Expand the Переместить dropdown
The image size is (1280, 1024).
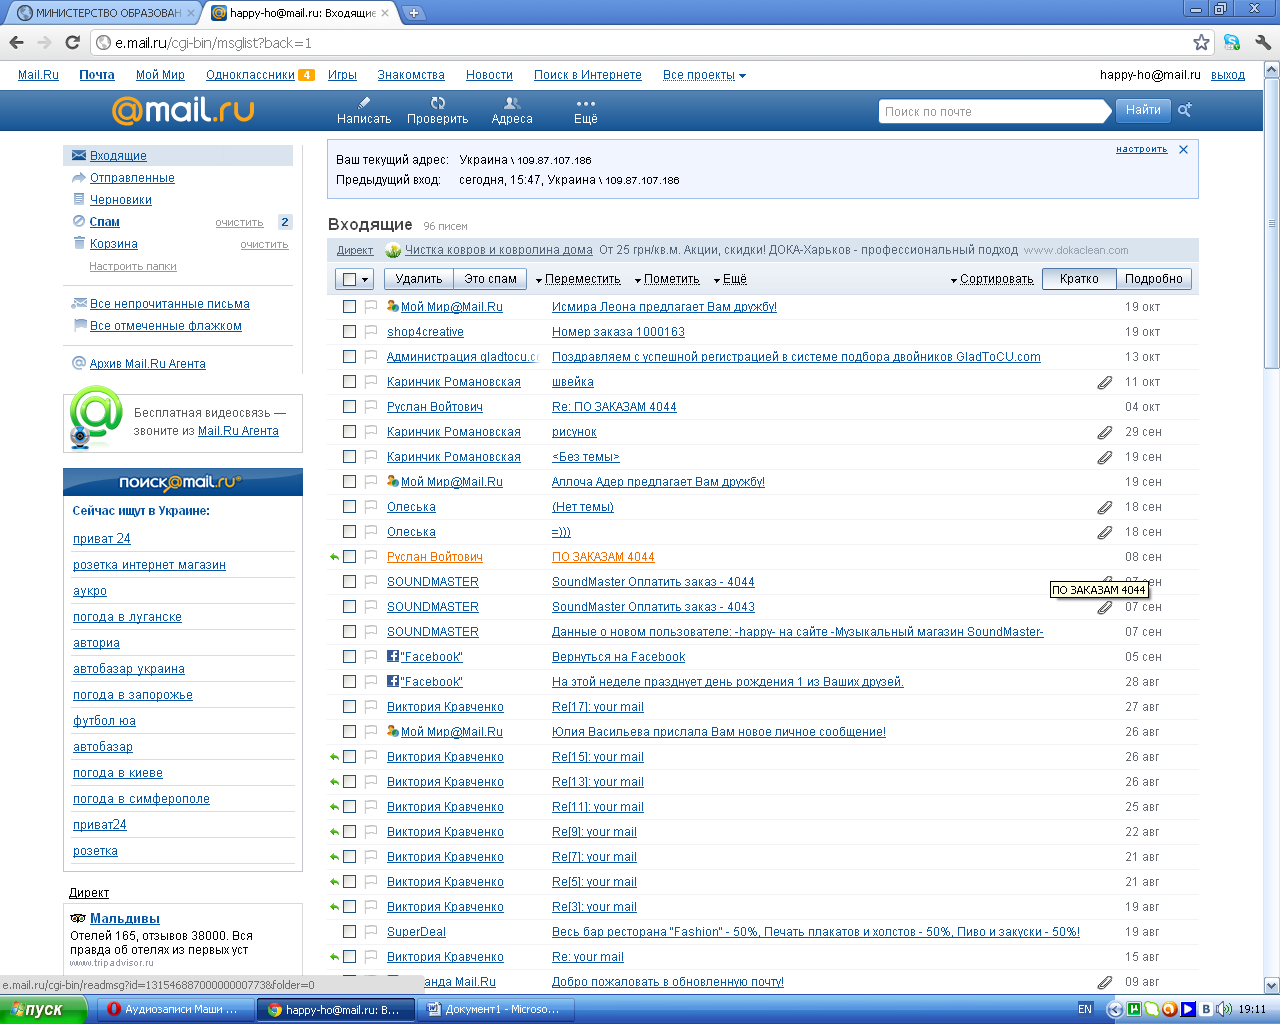point(578,279)
